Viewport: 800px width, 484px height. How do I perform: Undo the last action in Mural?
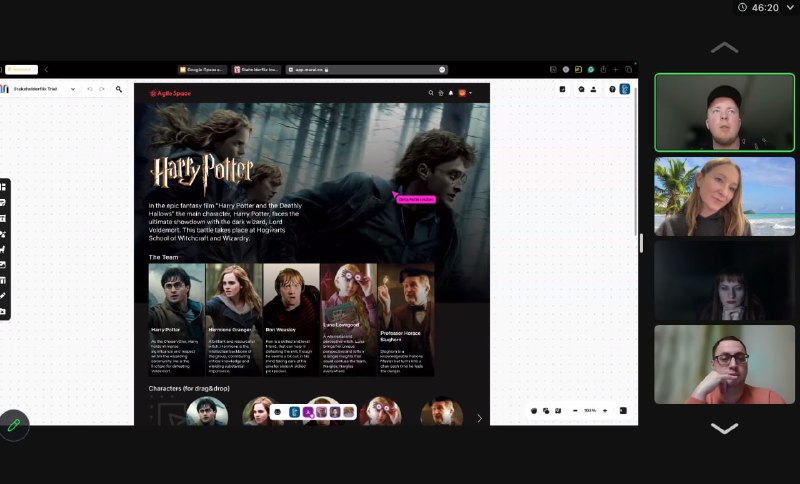pyautogui.click(x=90, y=89)
